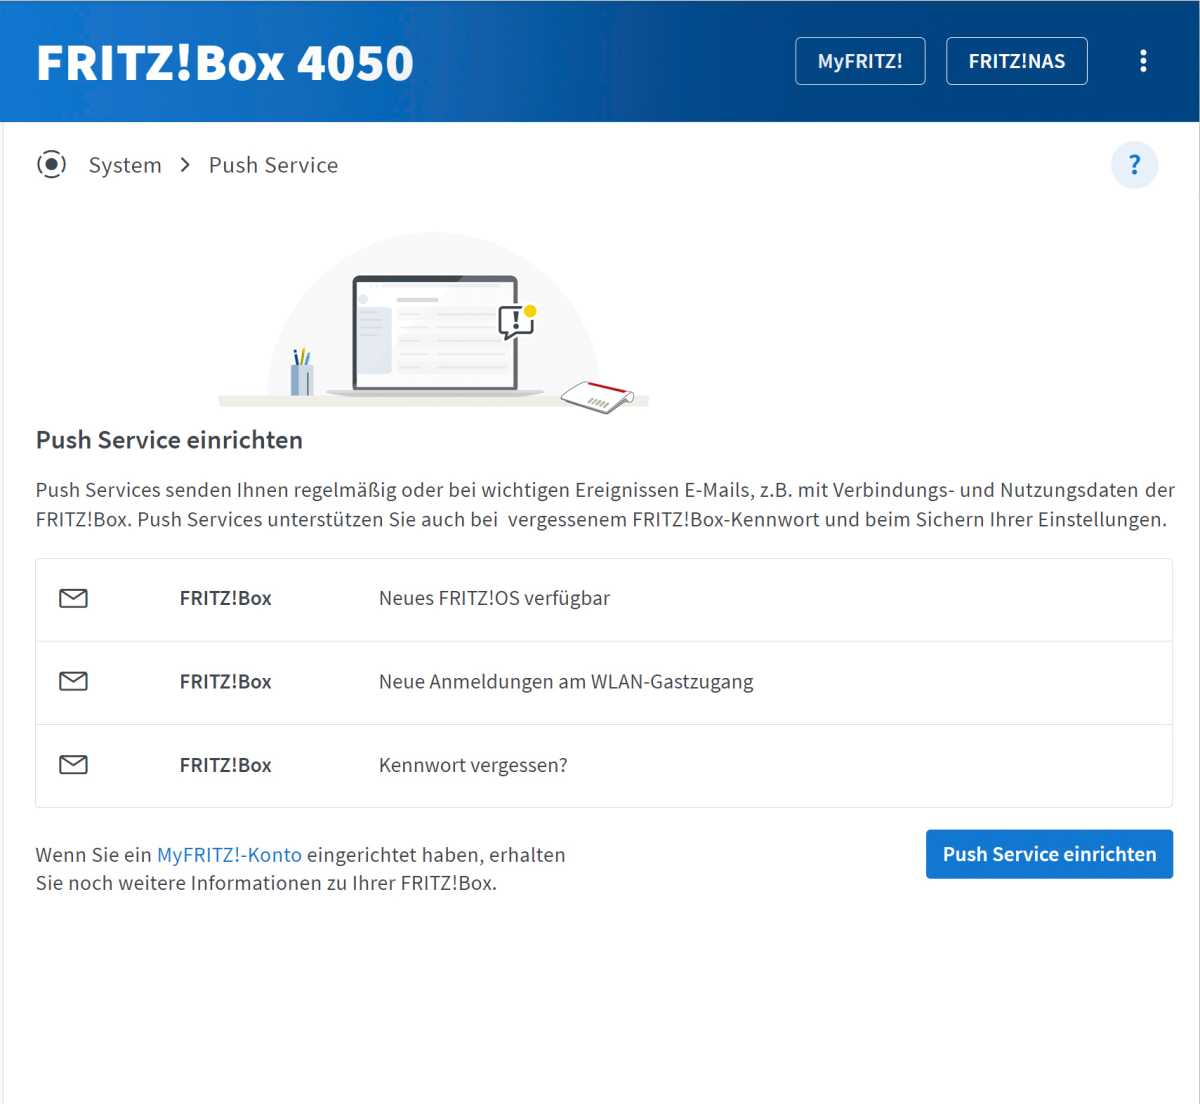
Task: Select Push Service in the breadcrumb
Action: (273, 165)
